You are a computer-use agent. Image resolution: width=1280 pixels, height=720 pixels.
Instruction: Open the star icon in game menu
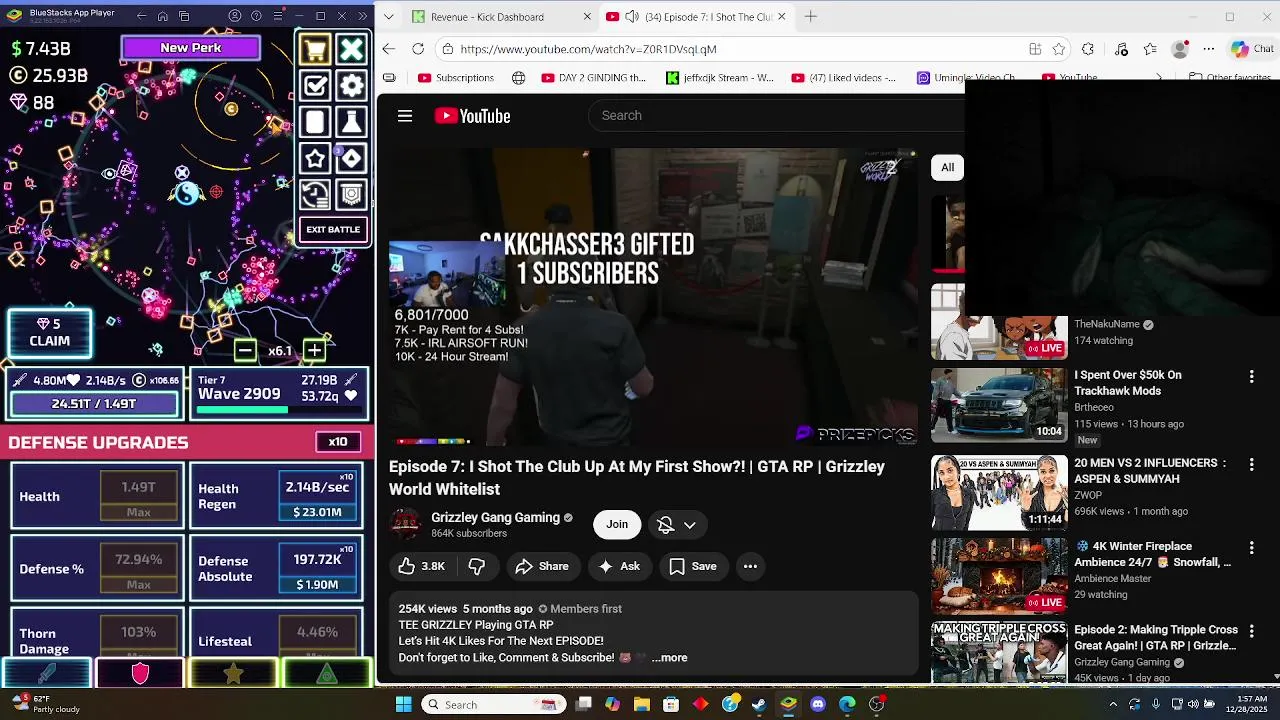(315, 158)
